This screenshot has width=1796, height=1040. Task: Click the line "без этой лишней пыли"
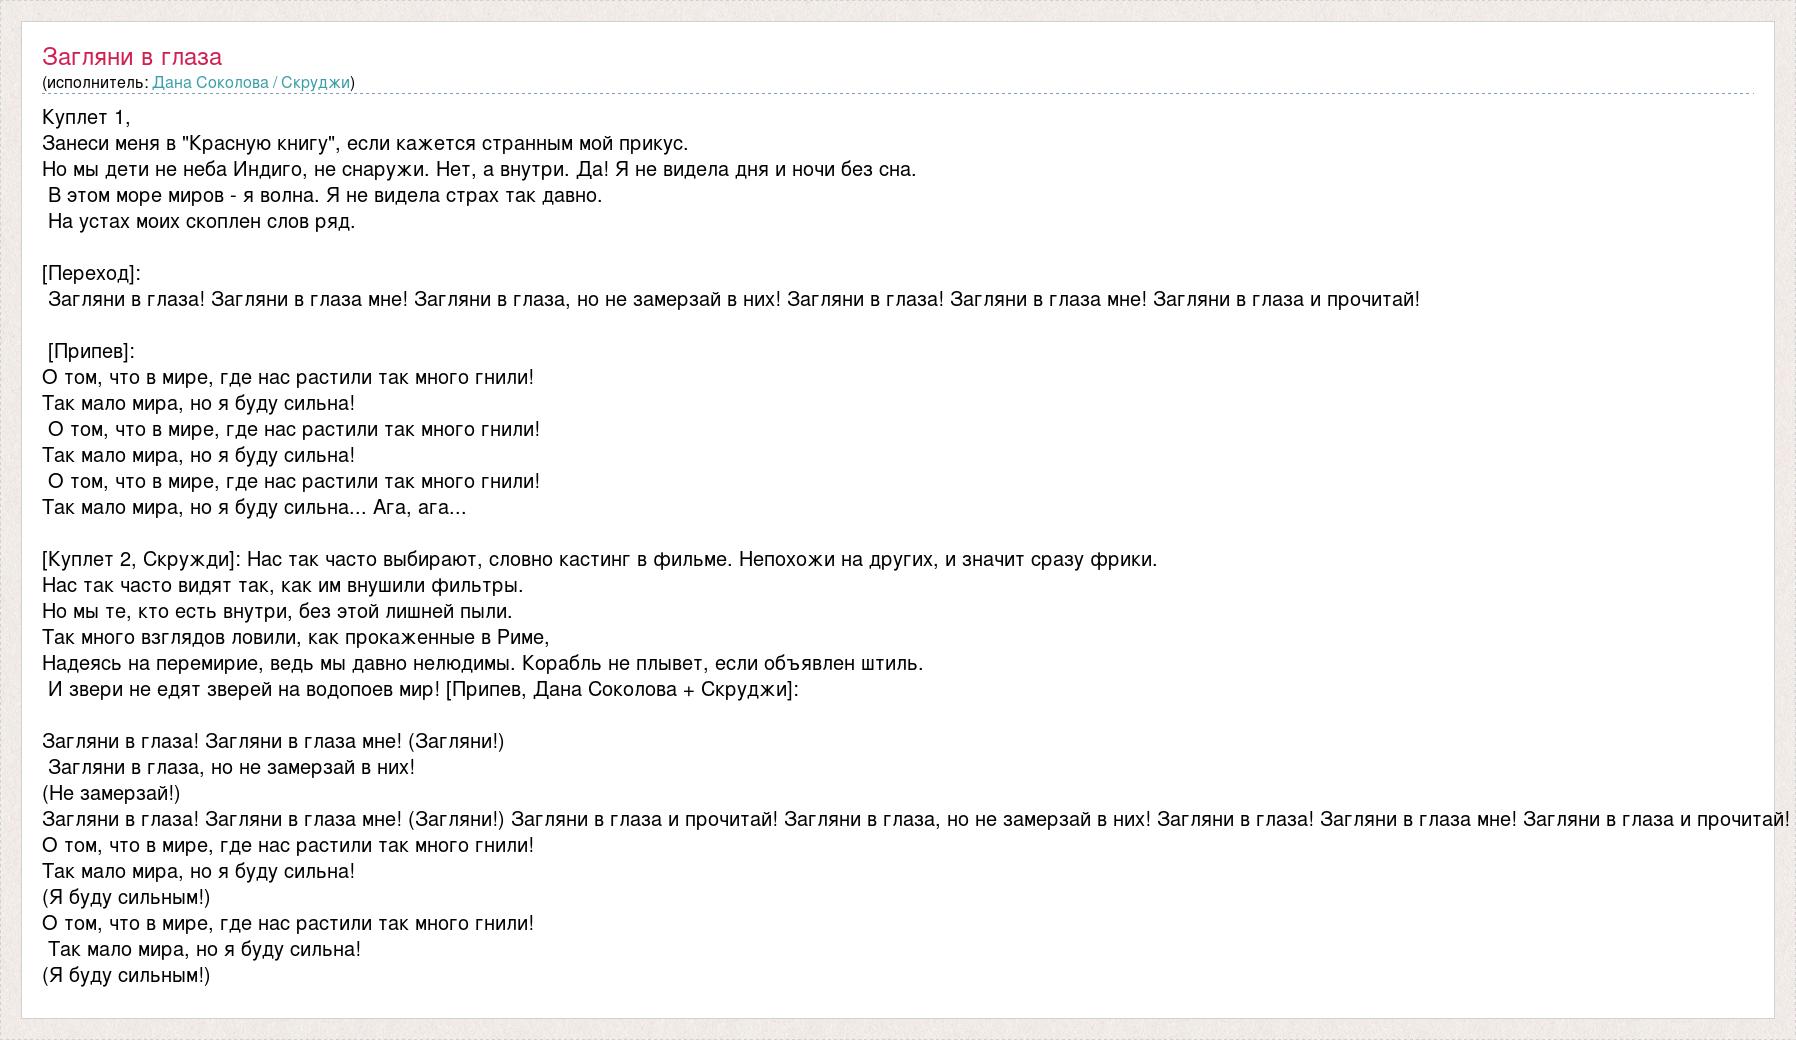point(277,611)
